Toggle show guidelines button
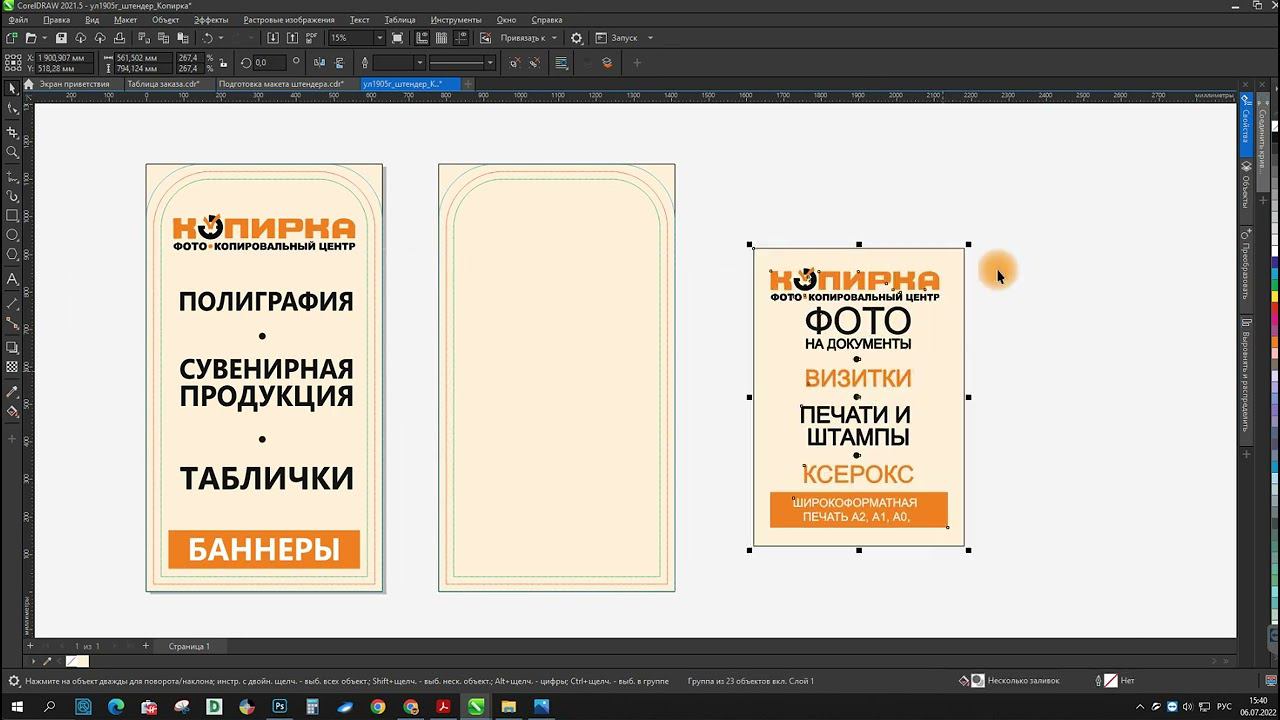The width and height of the screenshot is (1280, 720). click(461, 38)
